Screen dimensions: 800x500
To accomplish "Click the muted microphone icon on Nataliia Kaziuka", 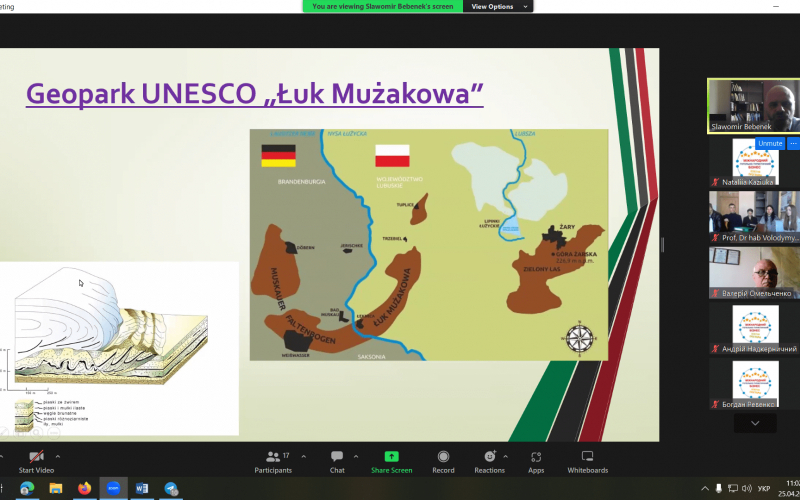I will pos(715,182).
